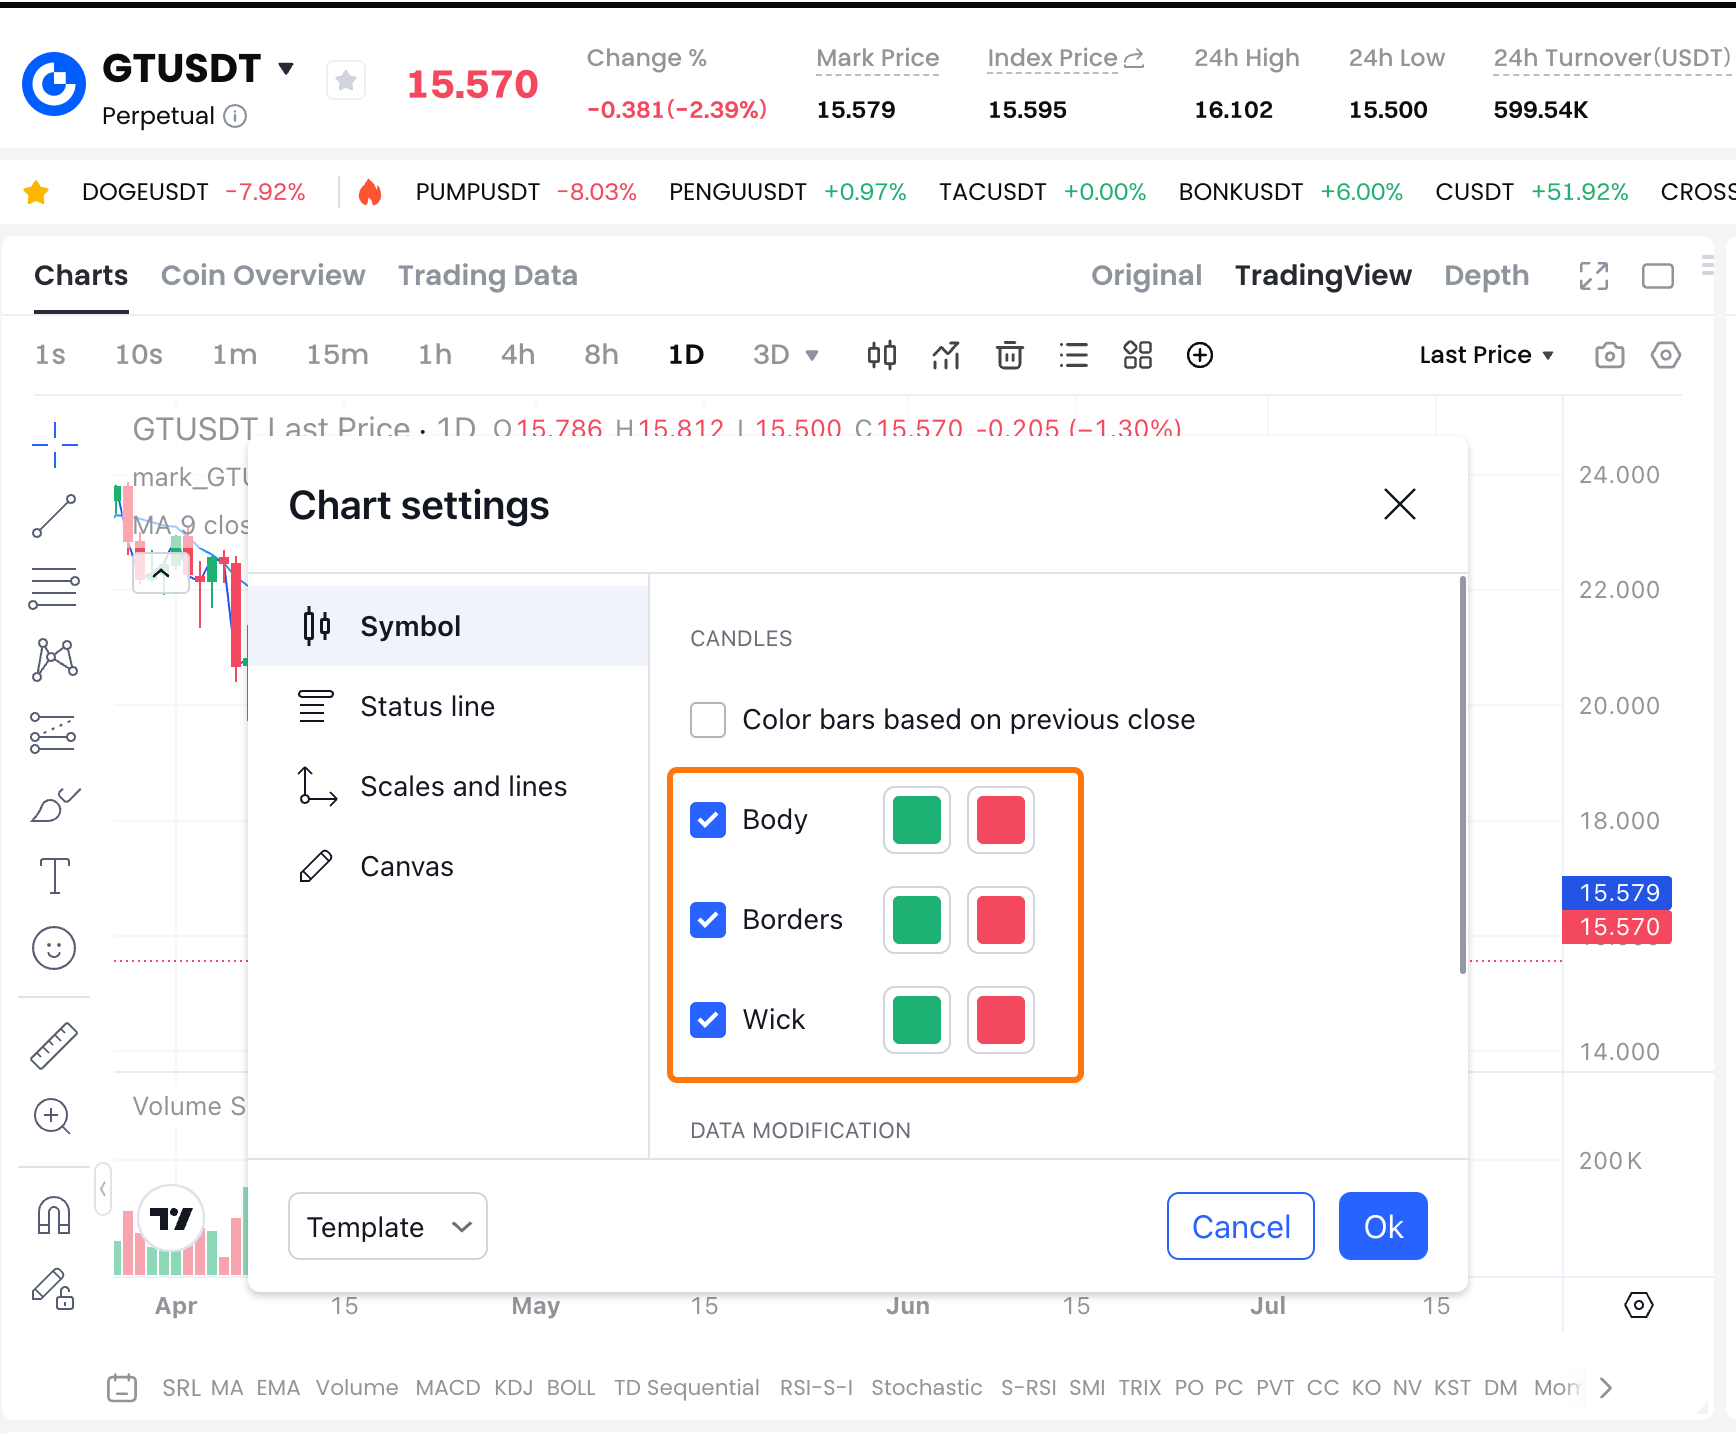
Task: Expand the 3D timeframe dropdown
Action: coord(786,355)
